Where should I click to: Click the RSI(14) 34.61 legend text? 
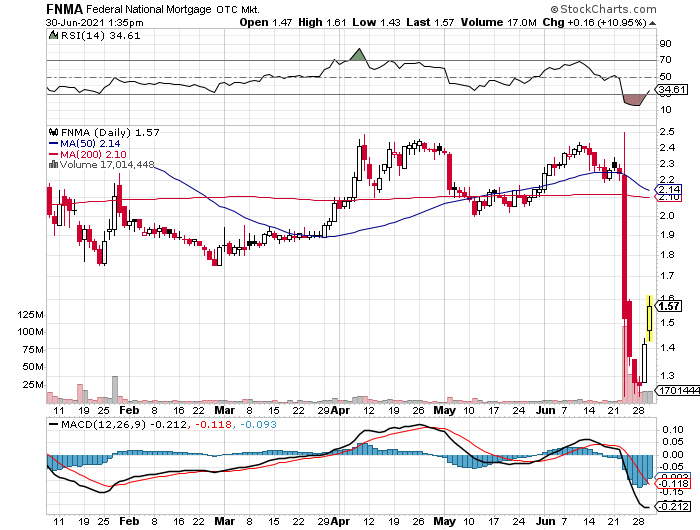[x=100, y=36]
